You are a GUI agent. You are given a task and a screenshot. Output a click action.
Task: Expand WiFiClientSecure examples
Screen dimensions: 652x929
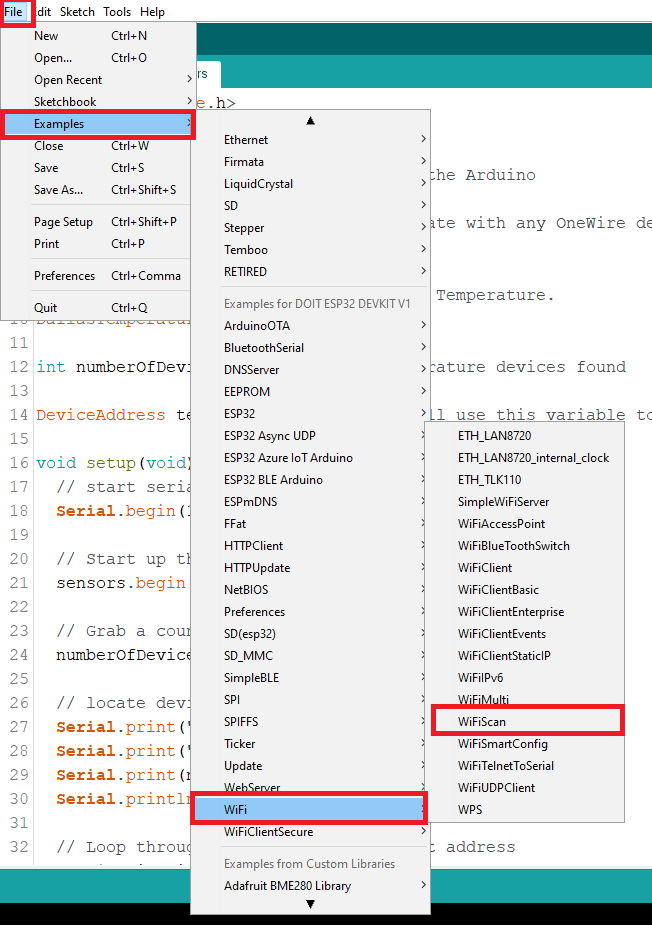point(310,831)
